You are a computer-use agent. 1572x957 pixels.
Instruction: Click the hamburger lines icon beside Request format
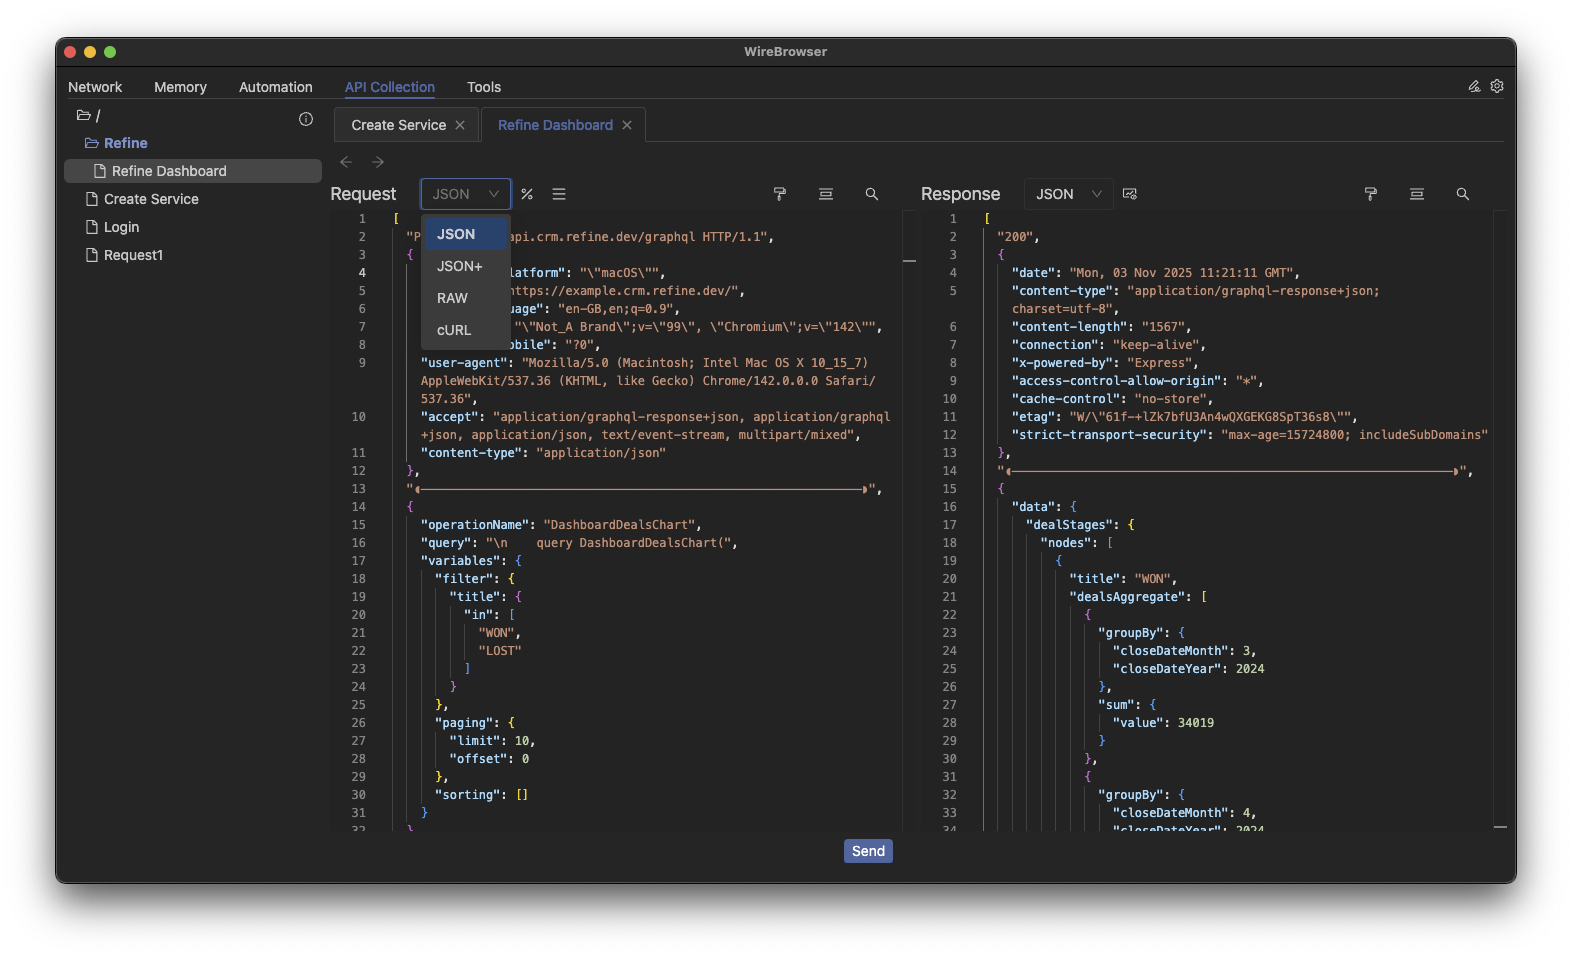point(559,194)
